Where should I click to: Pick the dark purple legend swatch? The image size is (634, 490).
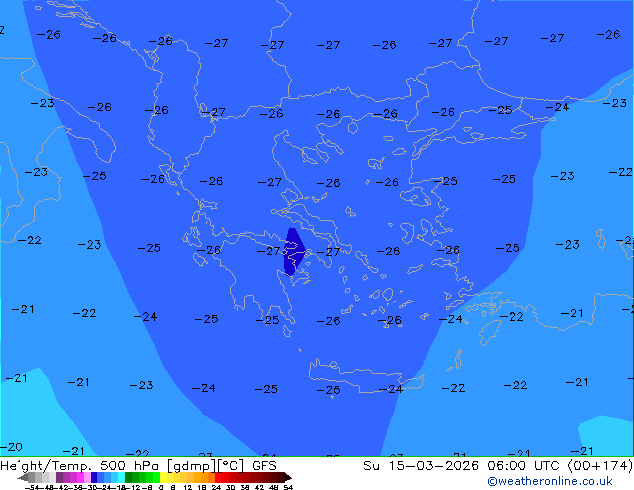pos(59,477)
